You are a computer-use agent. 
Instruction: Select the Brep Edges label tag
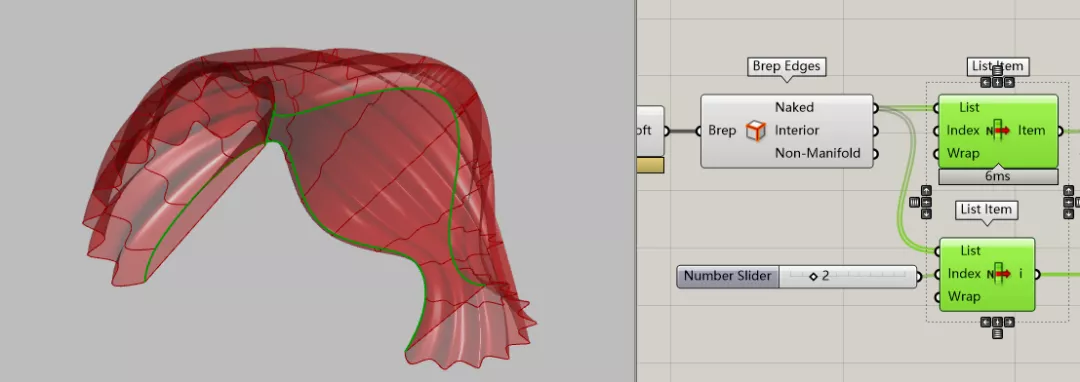[x=786, y=66]
